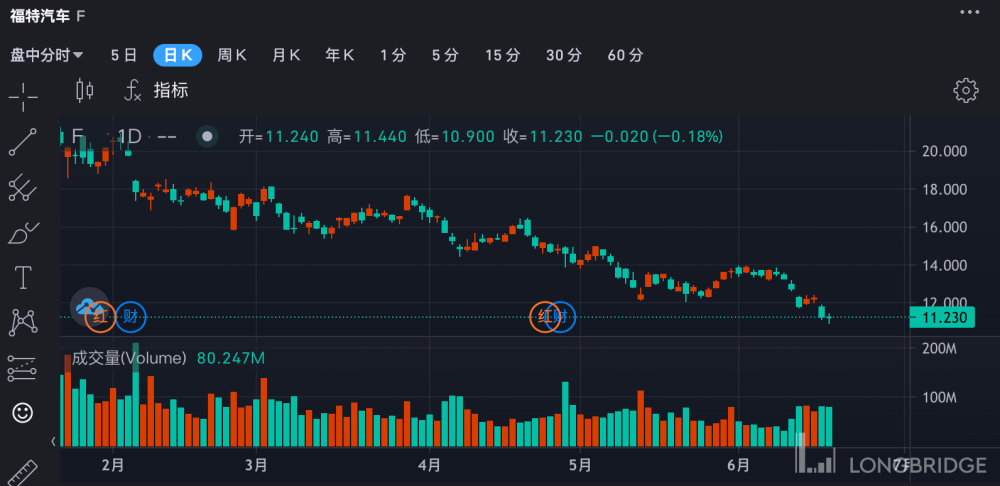Click the blue 财 earnings marker in April

click(562, 317)
